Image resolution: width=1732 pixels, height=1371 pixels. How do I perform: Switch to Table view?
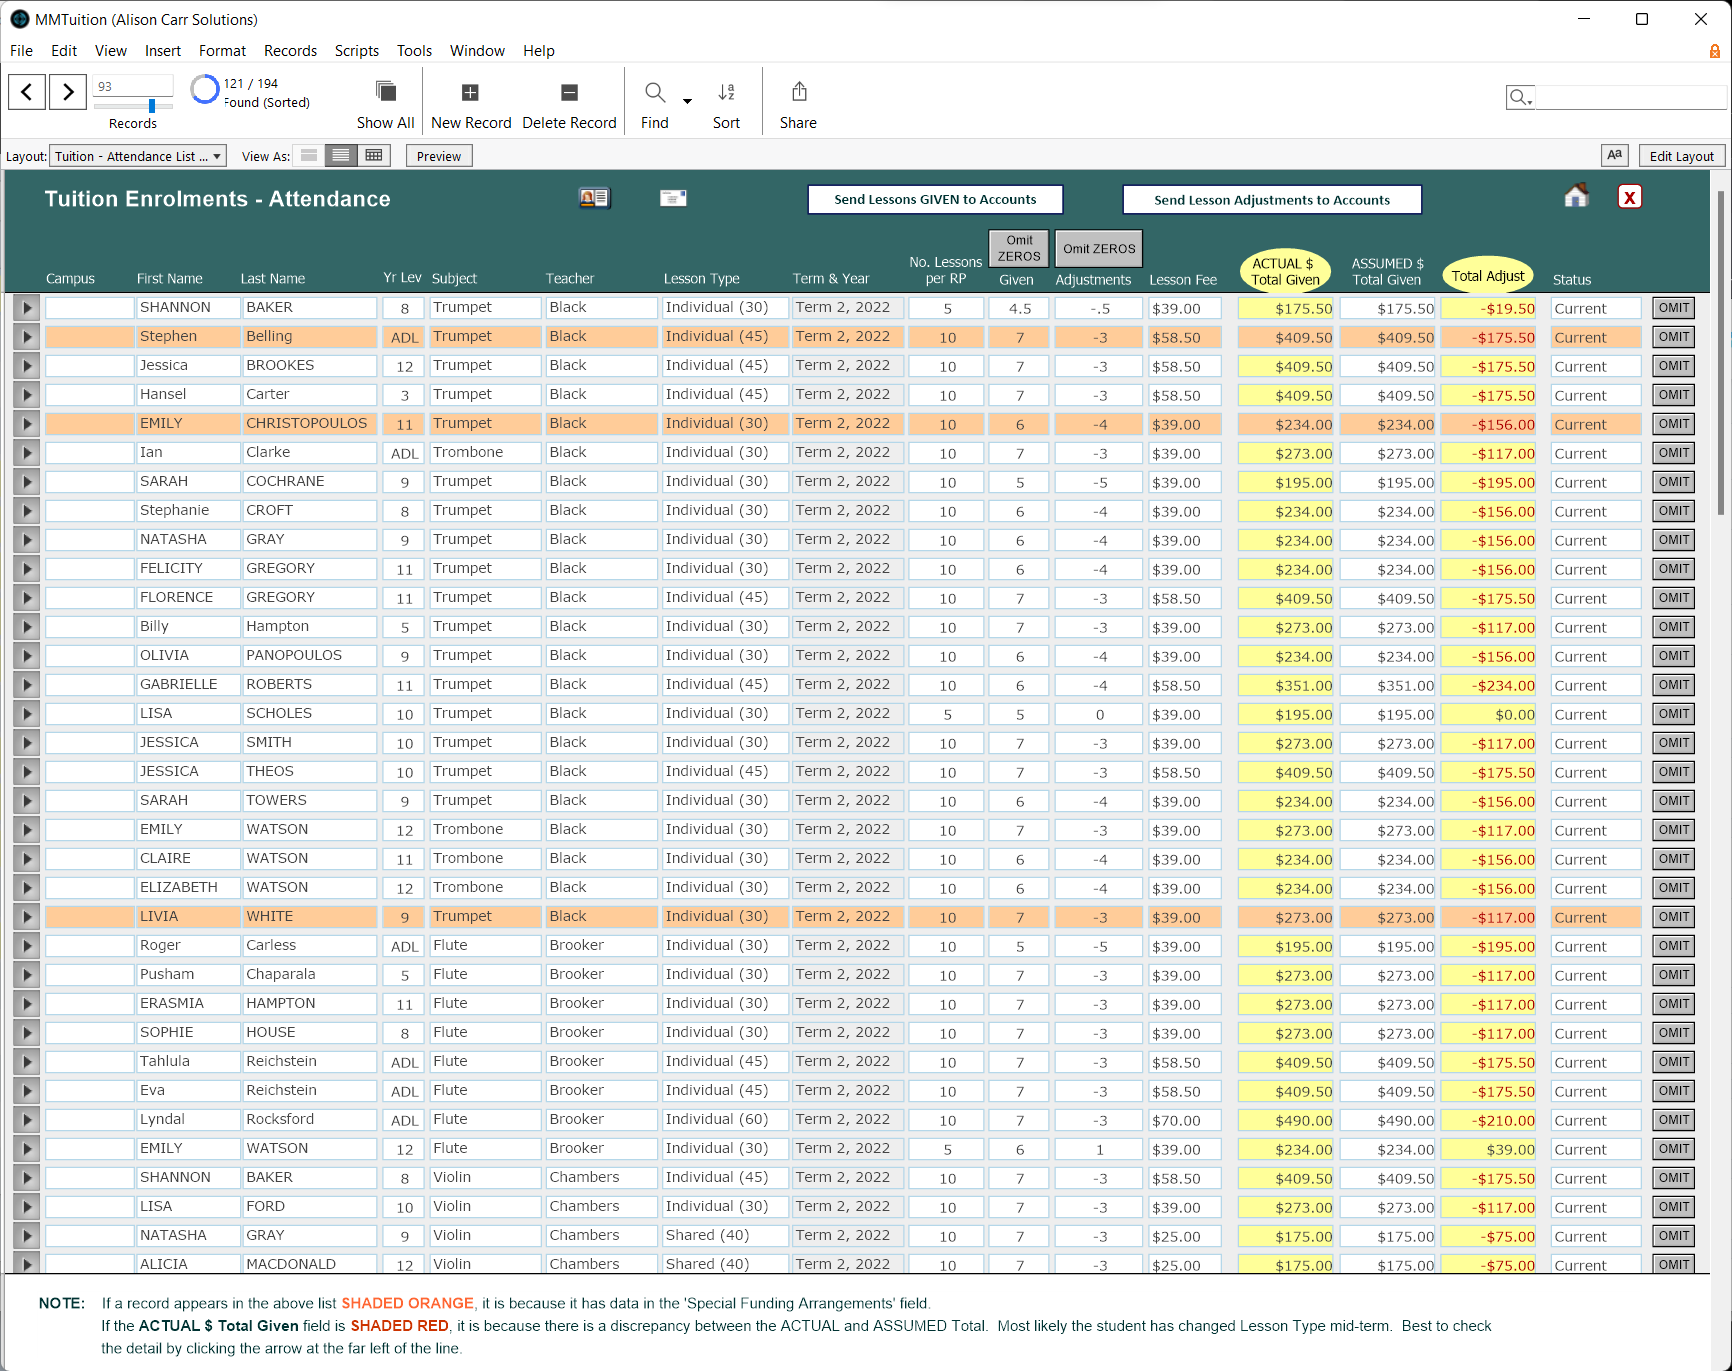click(x=374, y=156)
